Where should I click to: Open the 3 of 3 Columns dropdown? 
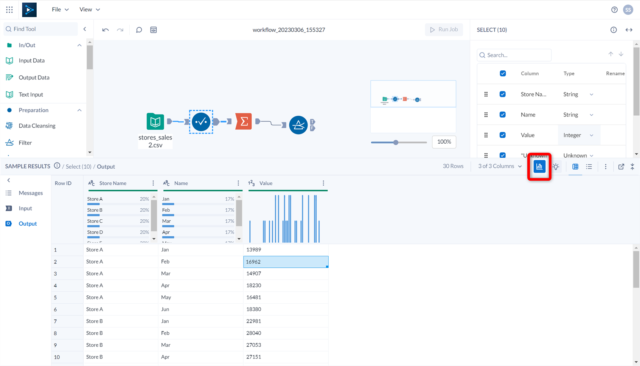pos(500,166)
